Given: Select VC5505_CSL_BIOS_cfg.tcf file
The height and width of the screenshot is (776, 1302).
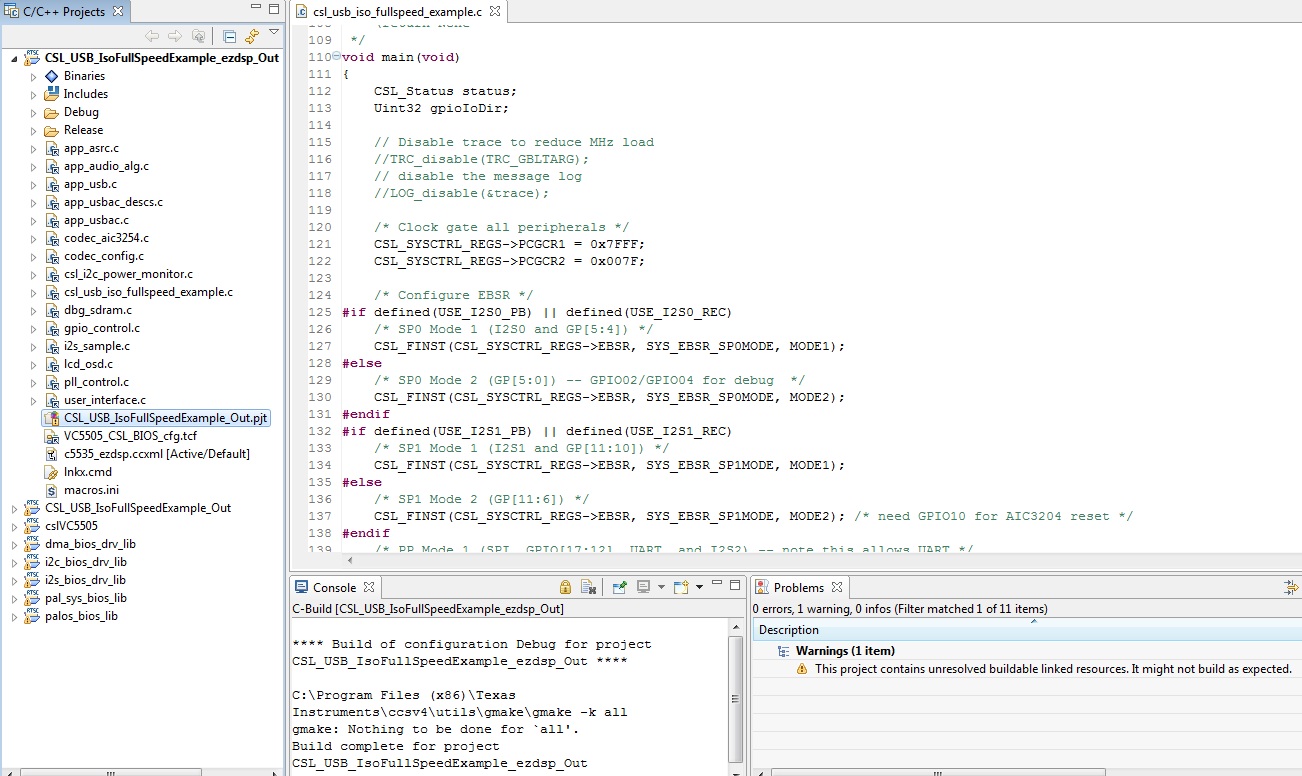Looking at the screenshot, I should pyautogui.click(x=130, y=436).
